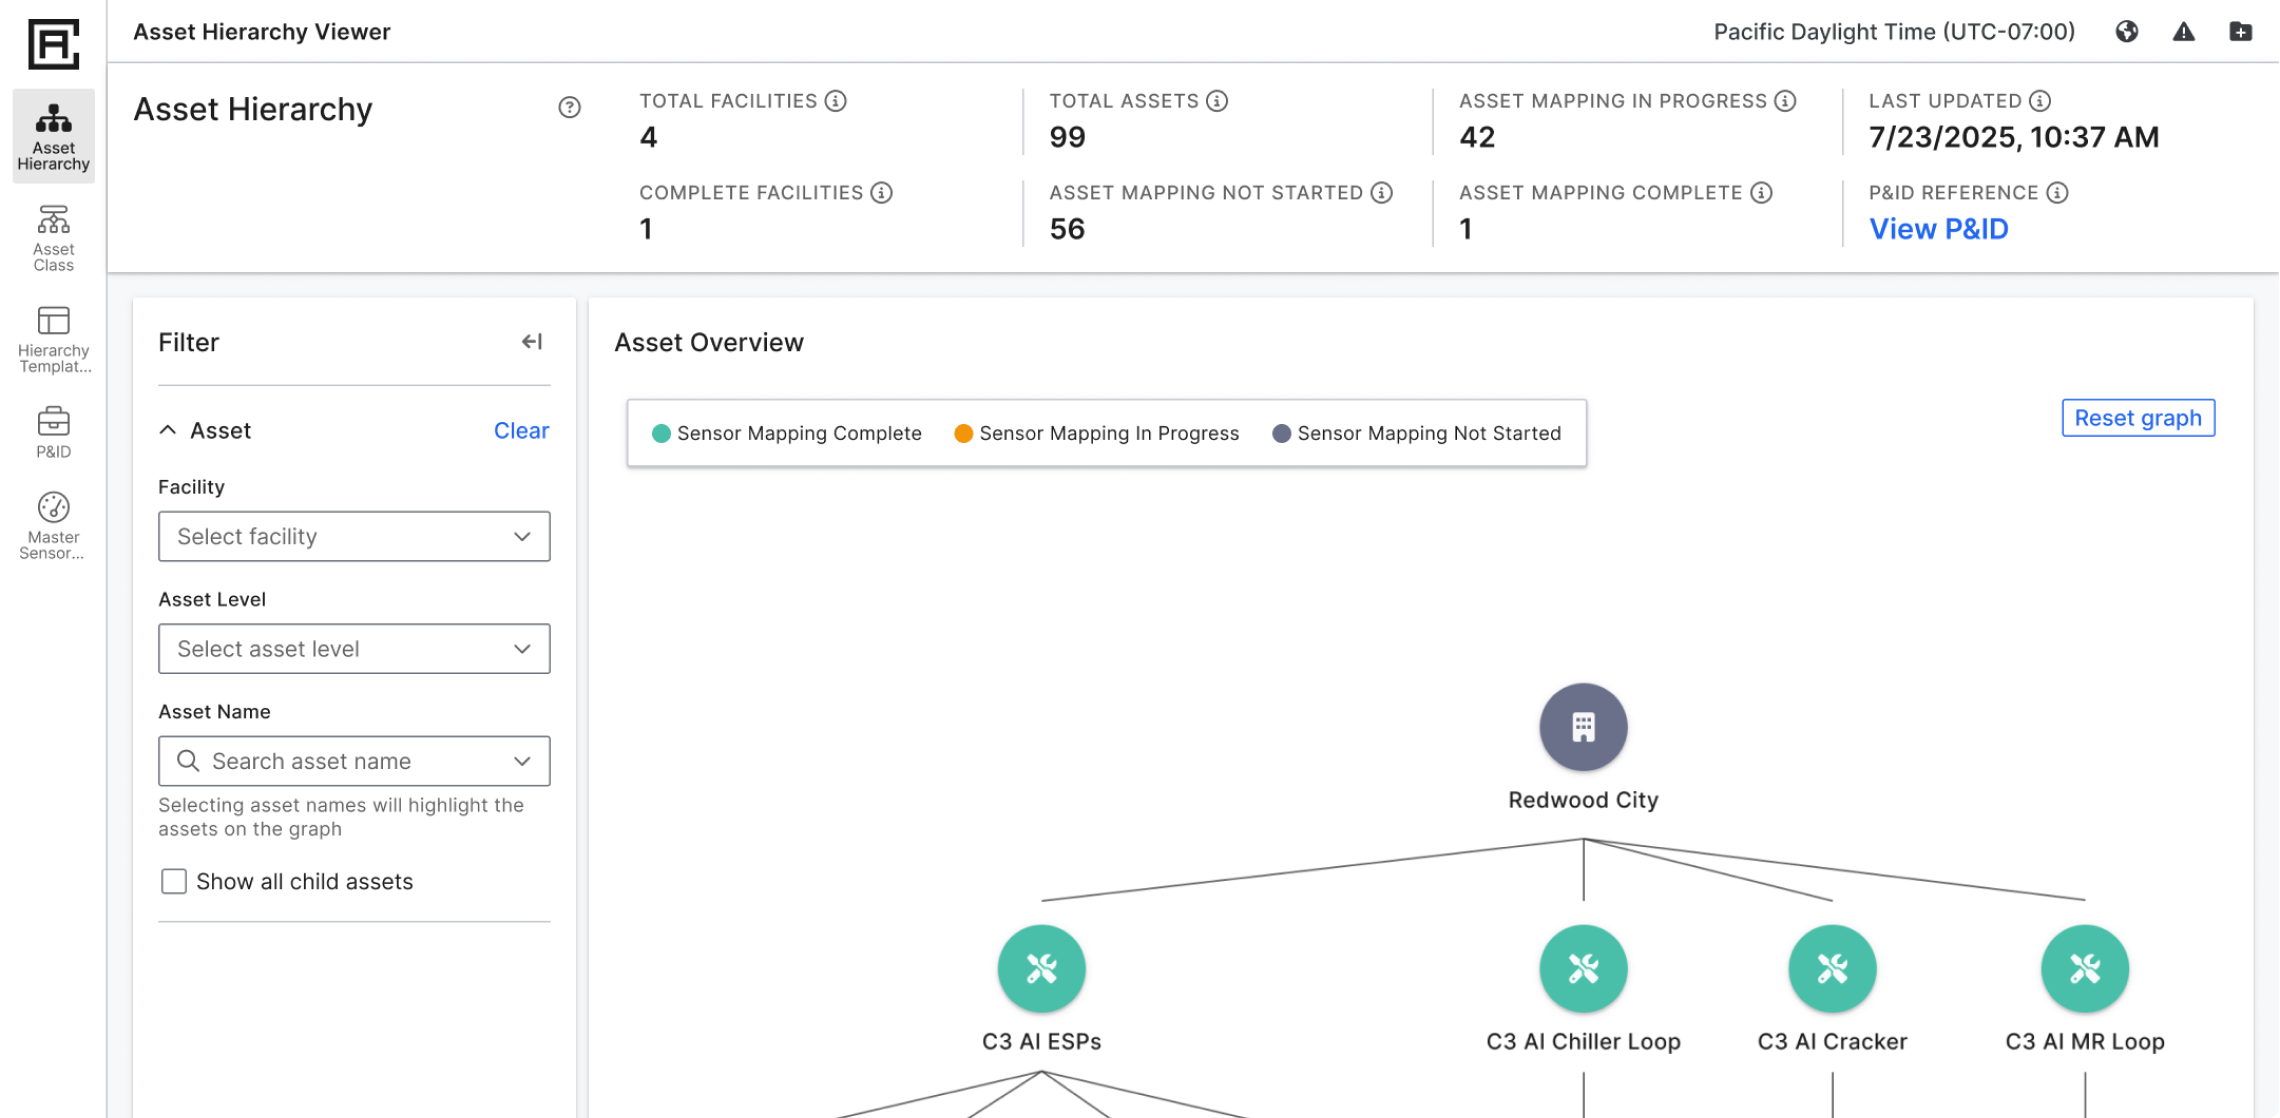Select the Redwood City facility node
Image resolution: width=2280 pixels, height=1118 pixels.
coord(1583,727)
